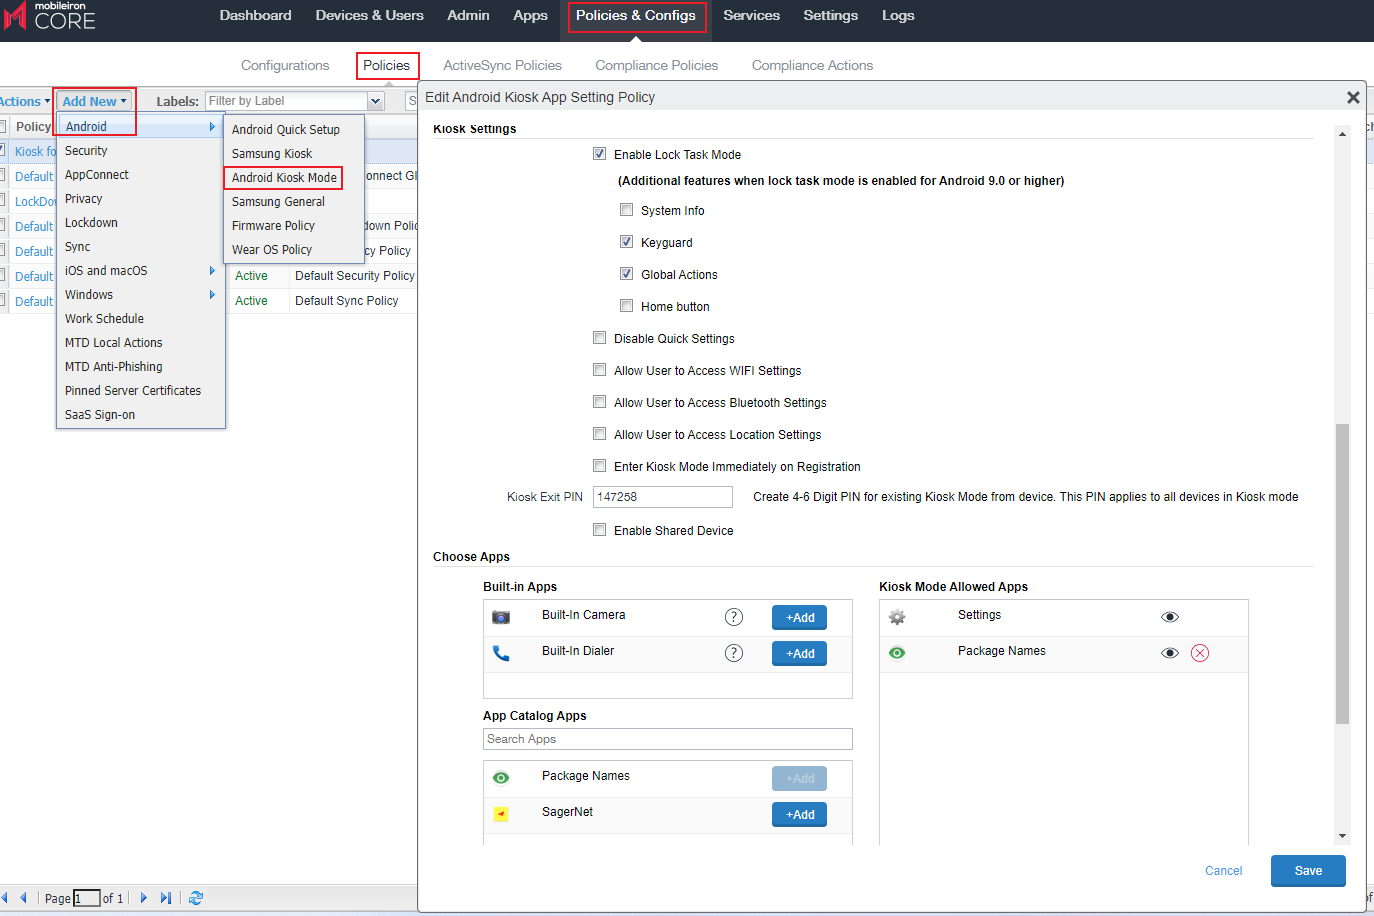
Task: Click the dialog's vertical scrollbar thumb
Action: point(1342,572)
